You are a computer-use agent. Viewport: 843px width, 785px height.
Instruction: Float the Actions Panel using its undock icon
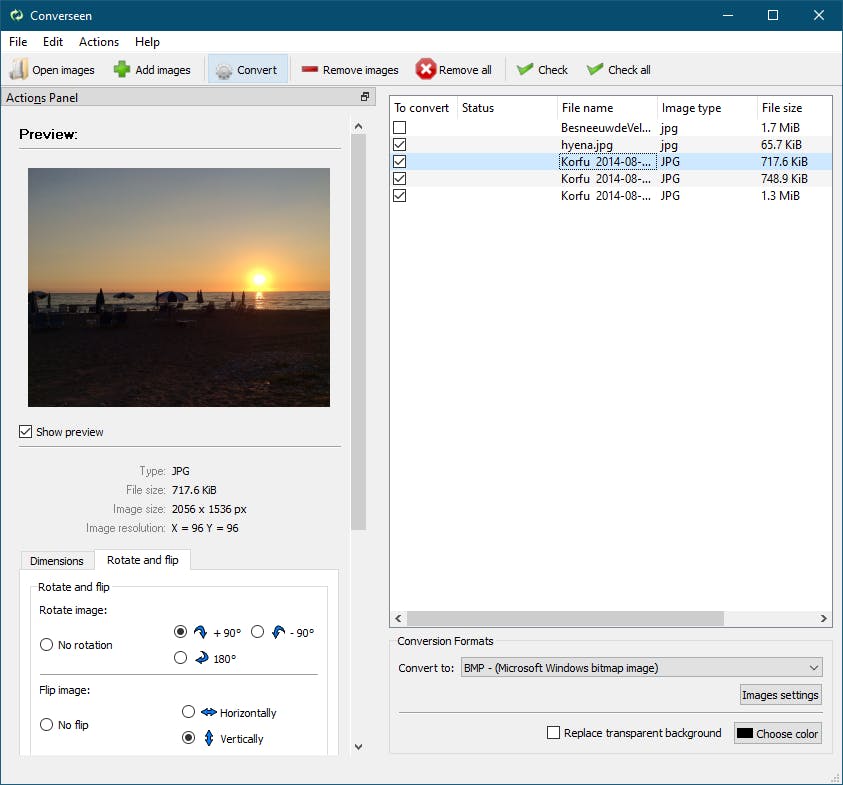coord(366,97)
